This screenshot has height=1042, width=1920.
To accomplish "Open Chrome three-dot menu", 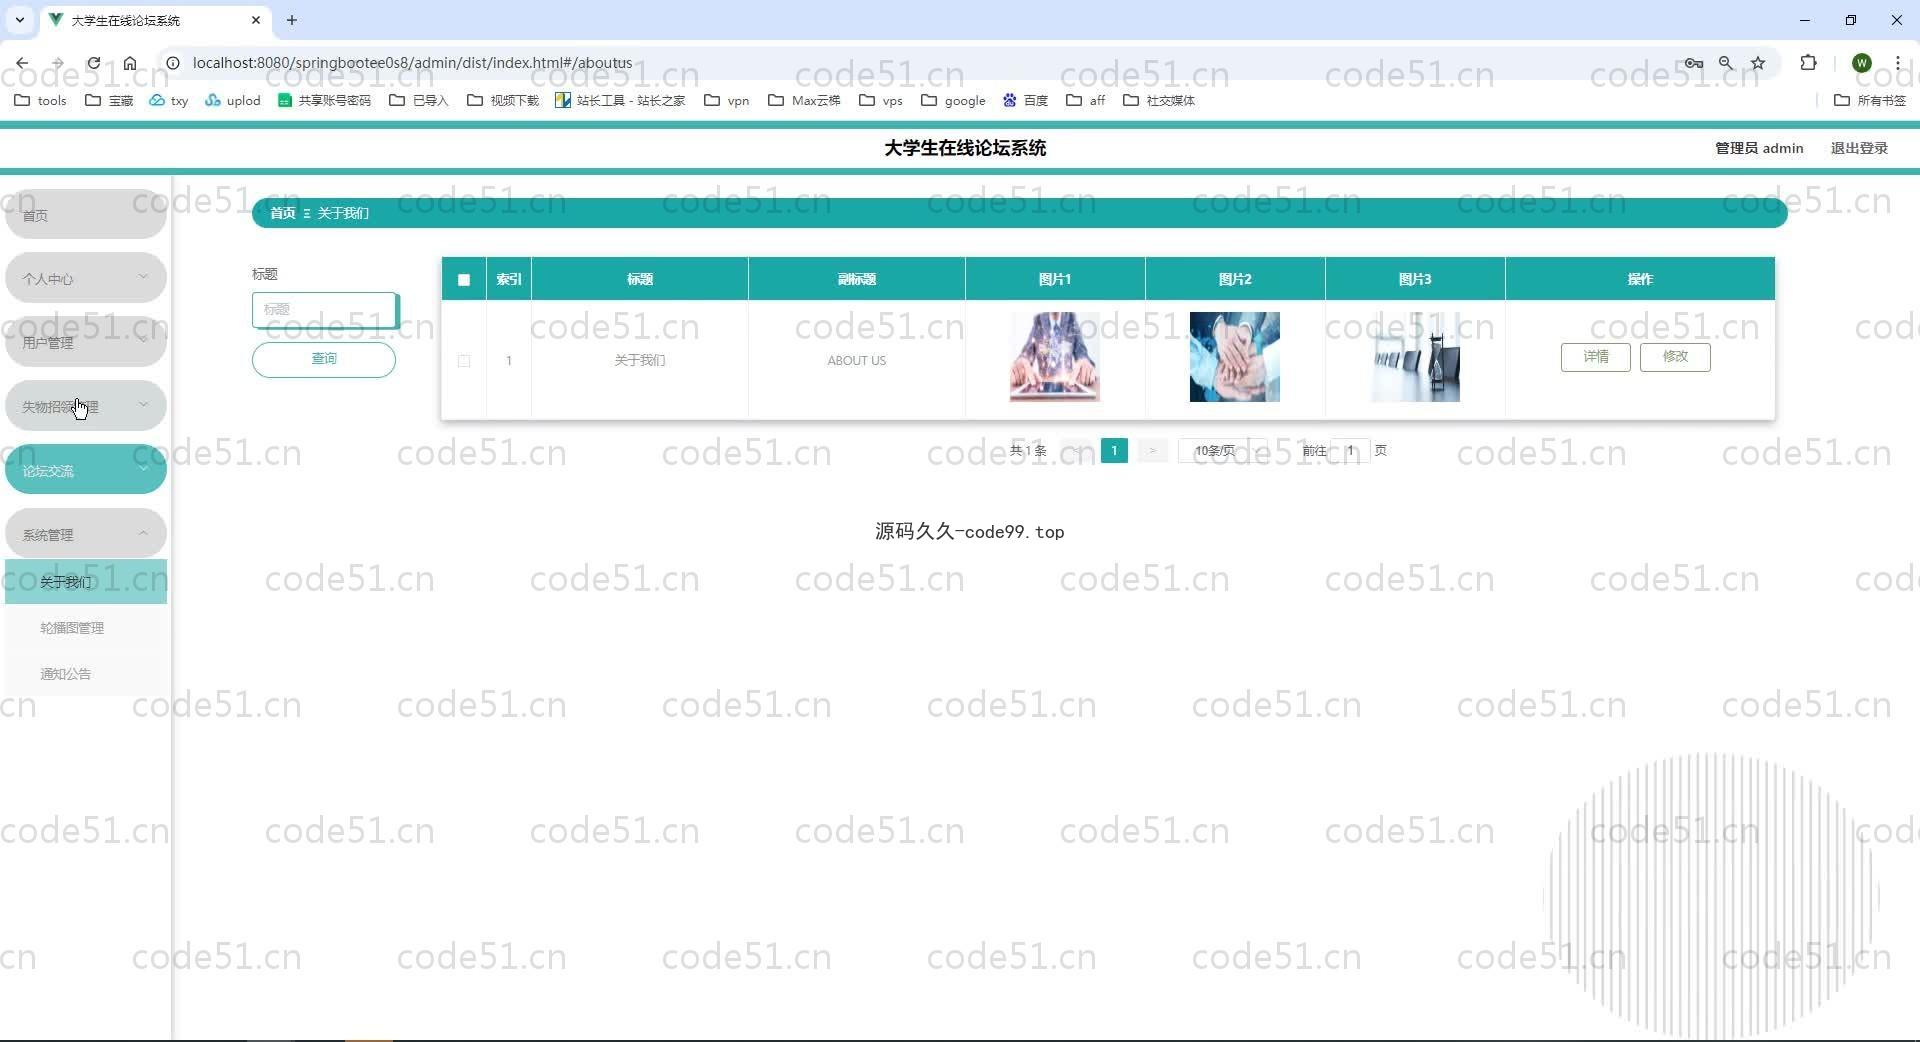I will [x=1897, y=63].
